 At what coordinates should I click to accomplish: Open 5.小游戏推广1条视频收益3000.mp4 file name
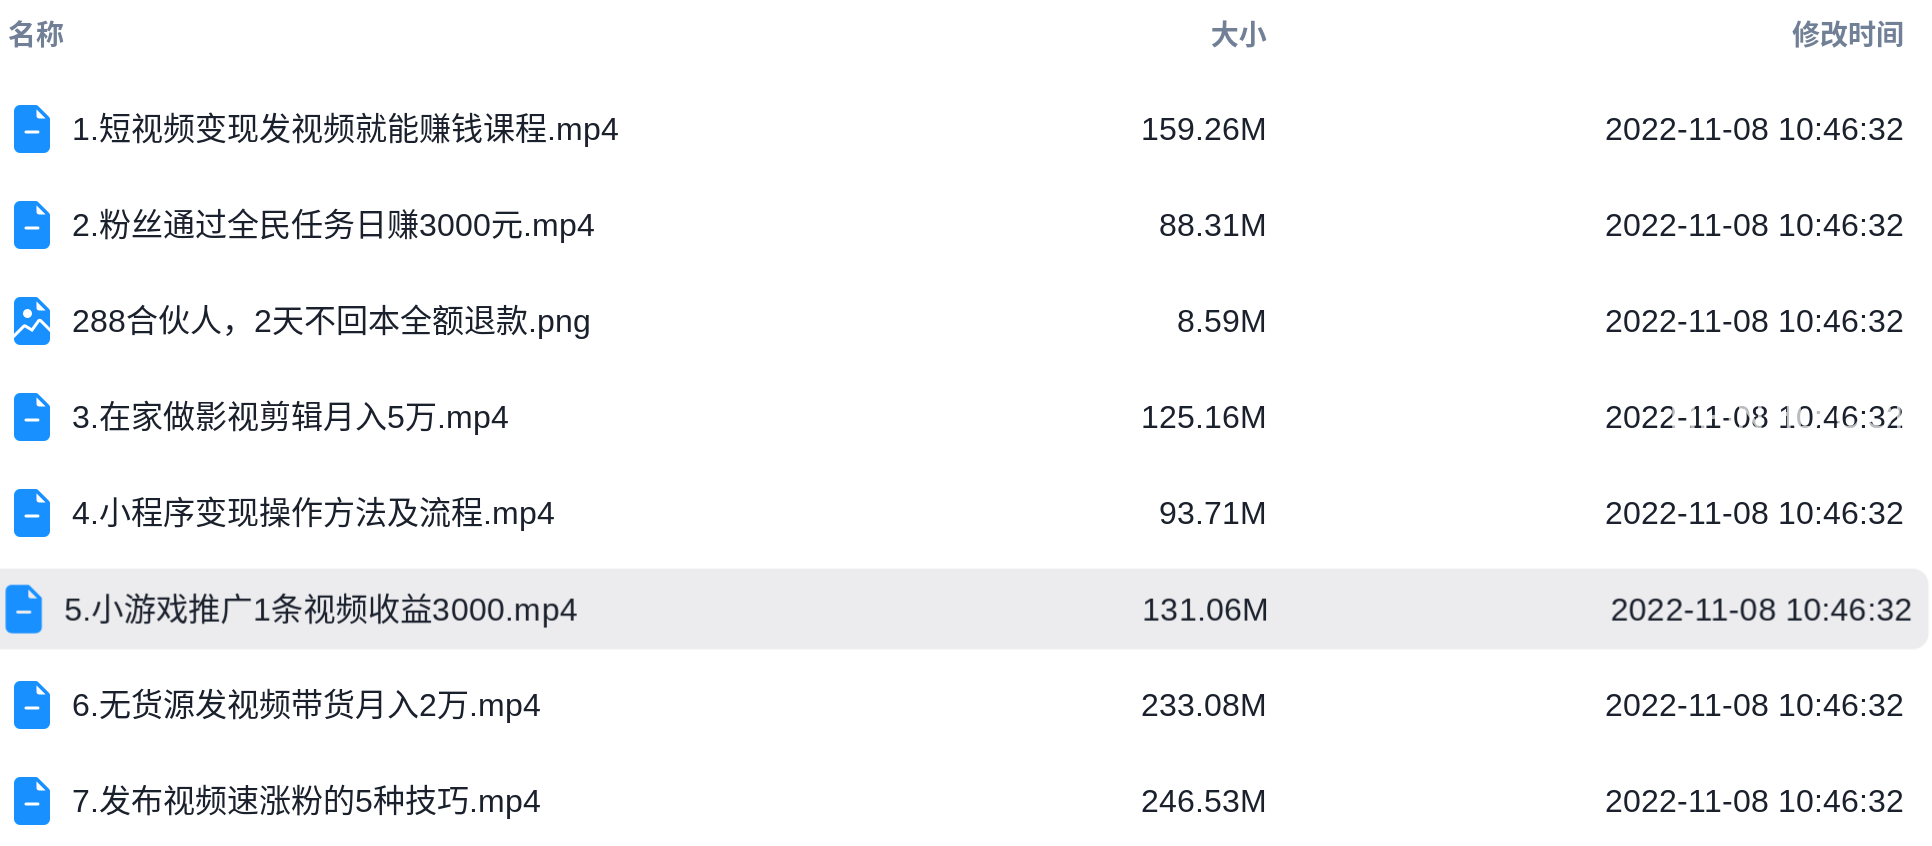point(321,609)
